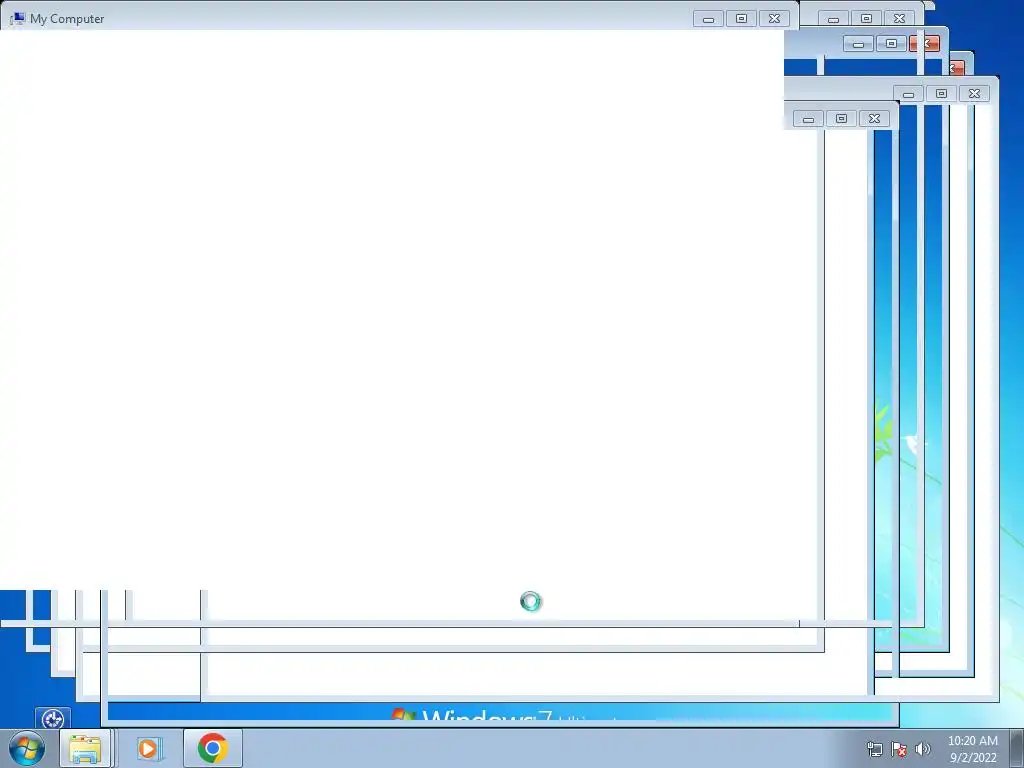Minimize the My Computer window
Viewport: 1024px width, 768px height.
pyautogui.click(x=708, y=19)
